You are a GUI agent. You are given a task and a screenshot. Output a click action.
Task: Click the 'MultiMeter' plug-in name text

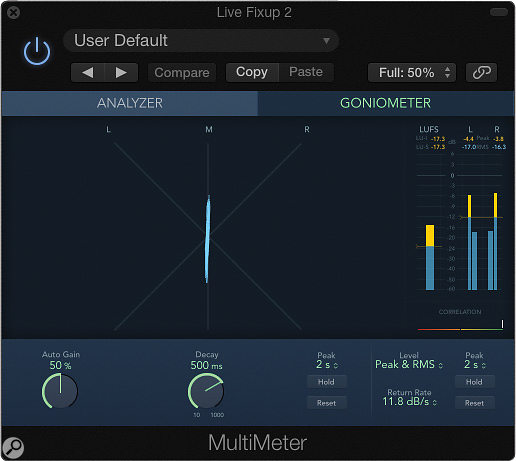[x=257, y=443]
